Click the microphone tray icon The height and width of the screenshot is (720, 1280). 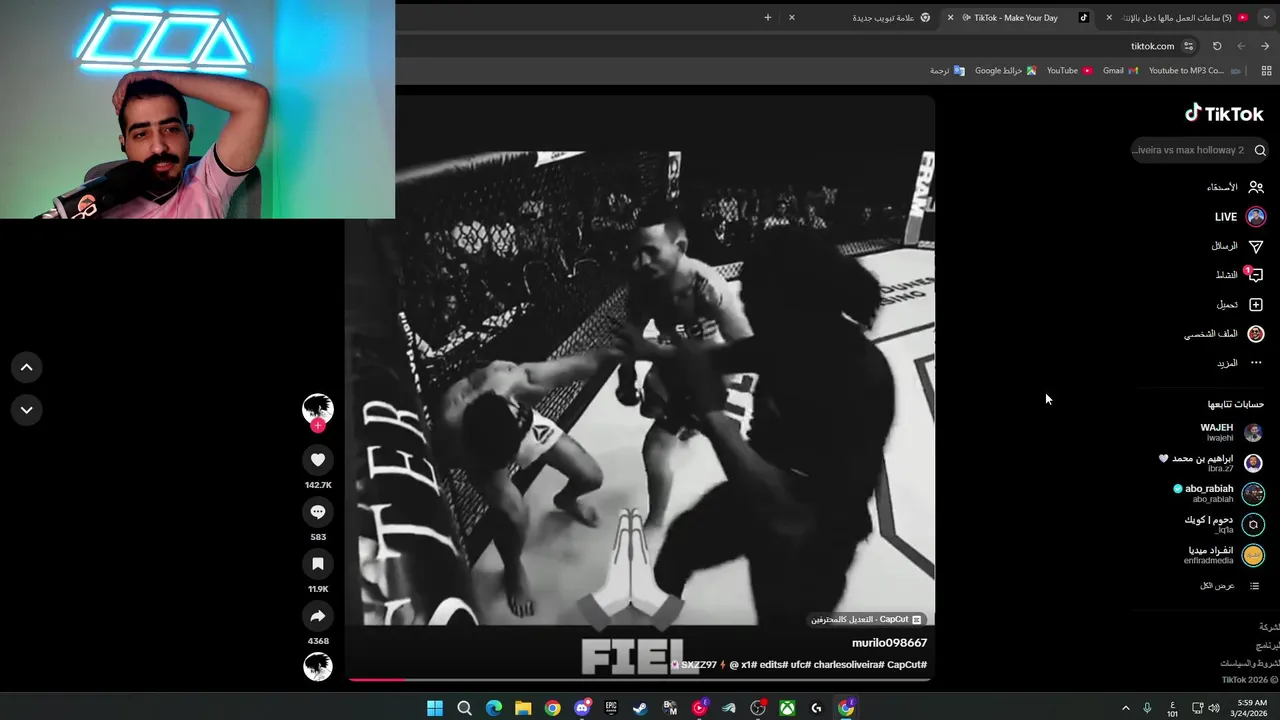click(1147, 708)
